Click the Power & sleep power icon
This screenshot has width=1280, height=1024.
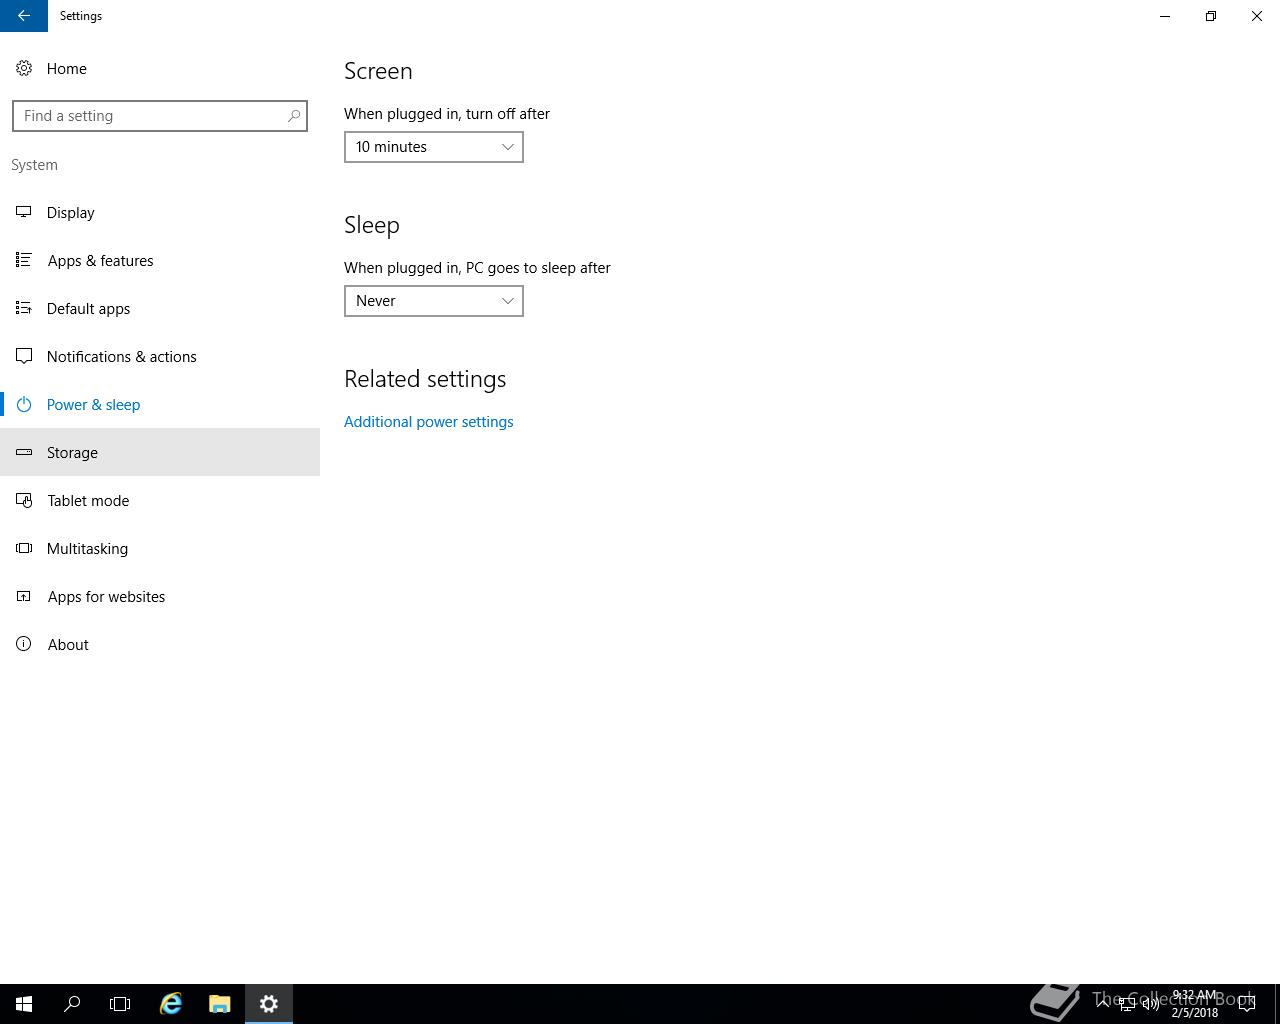pyautogui.click(x=24, y=404)
